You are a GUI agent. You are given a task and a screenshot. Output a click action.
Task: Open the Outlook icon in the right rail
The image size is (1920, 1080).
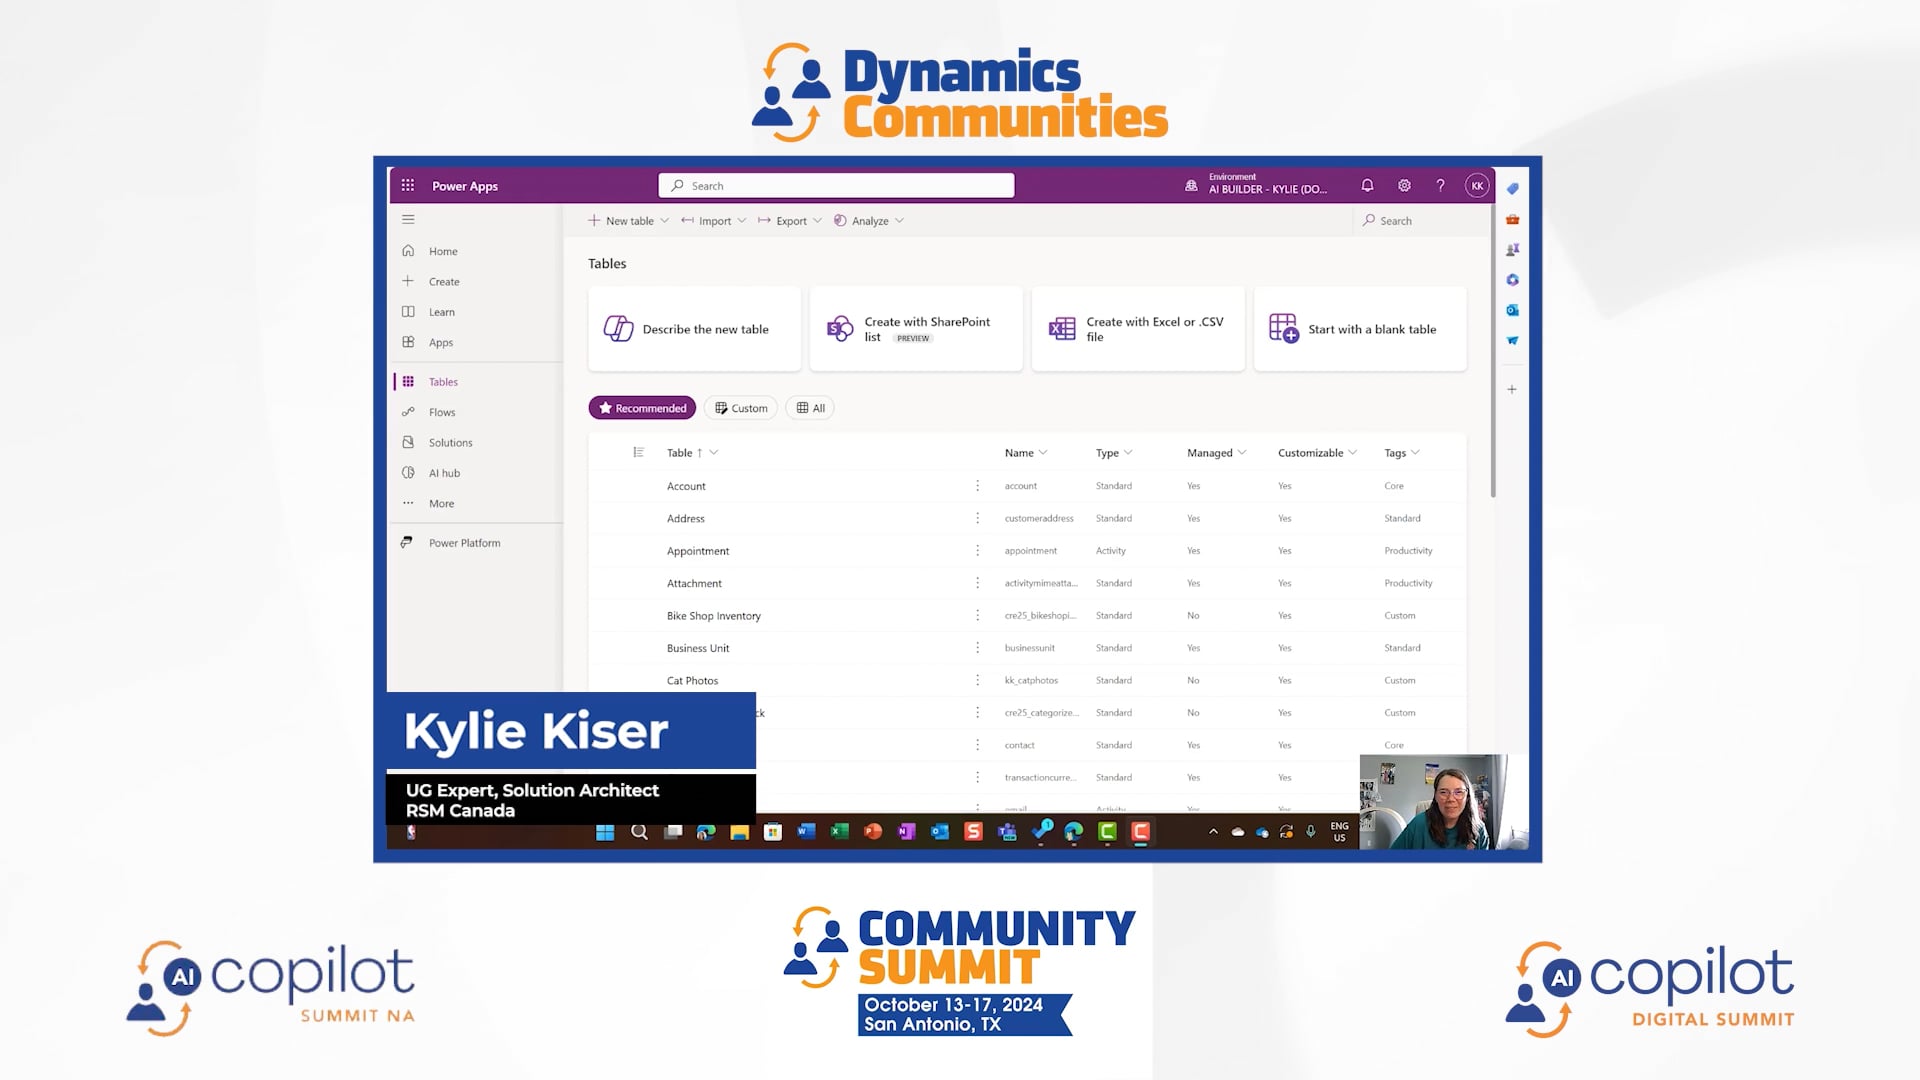click(1512, 310)
